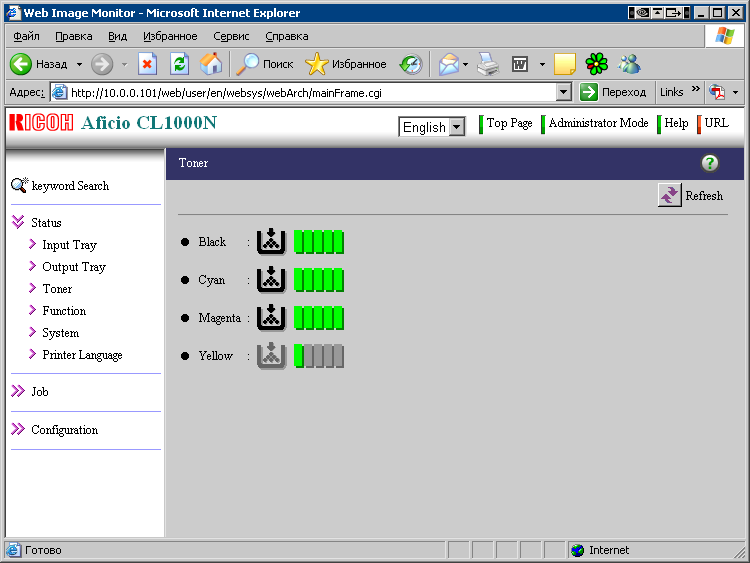Click the toner help question mark icon
750x563 pixels.
[x=710, y=163]
